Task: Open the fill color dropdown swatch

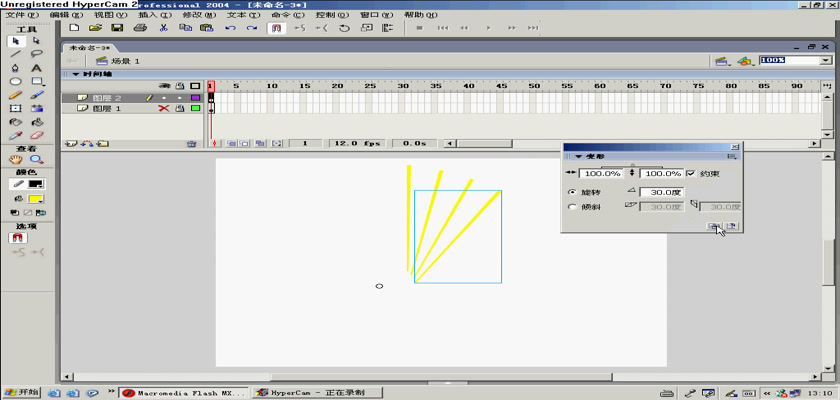Action: pos(36,199)
